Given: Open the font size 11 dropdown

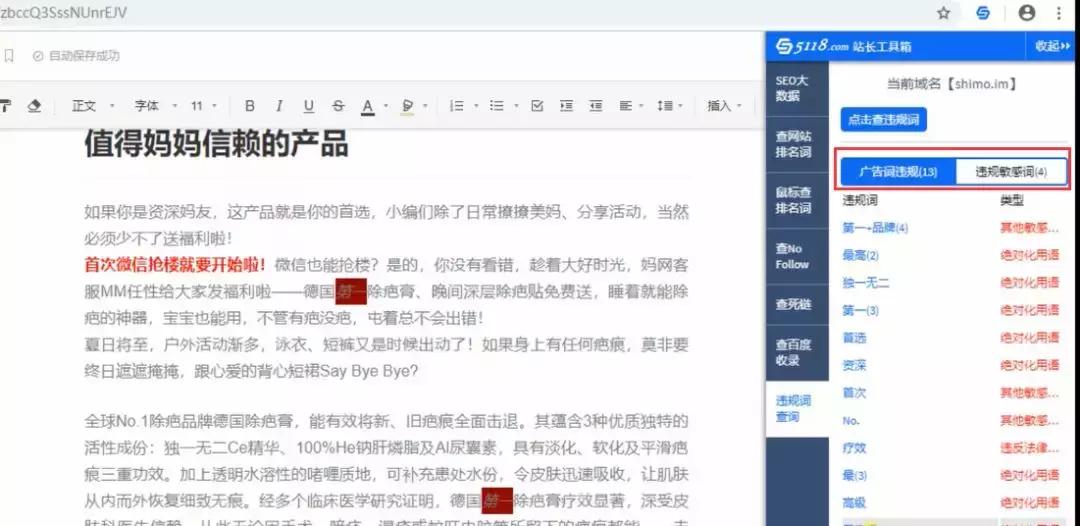Looking at the screenshot, I should click(203, 106).
